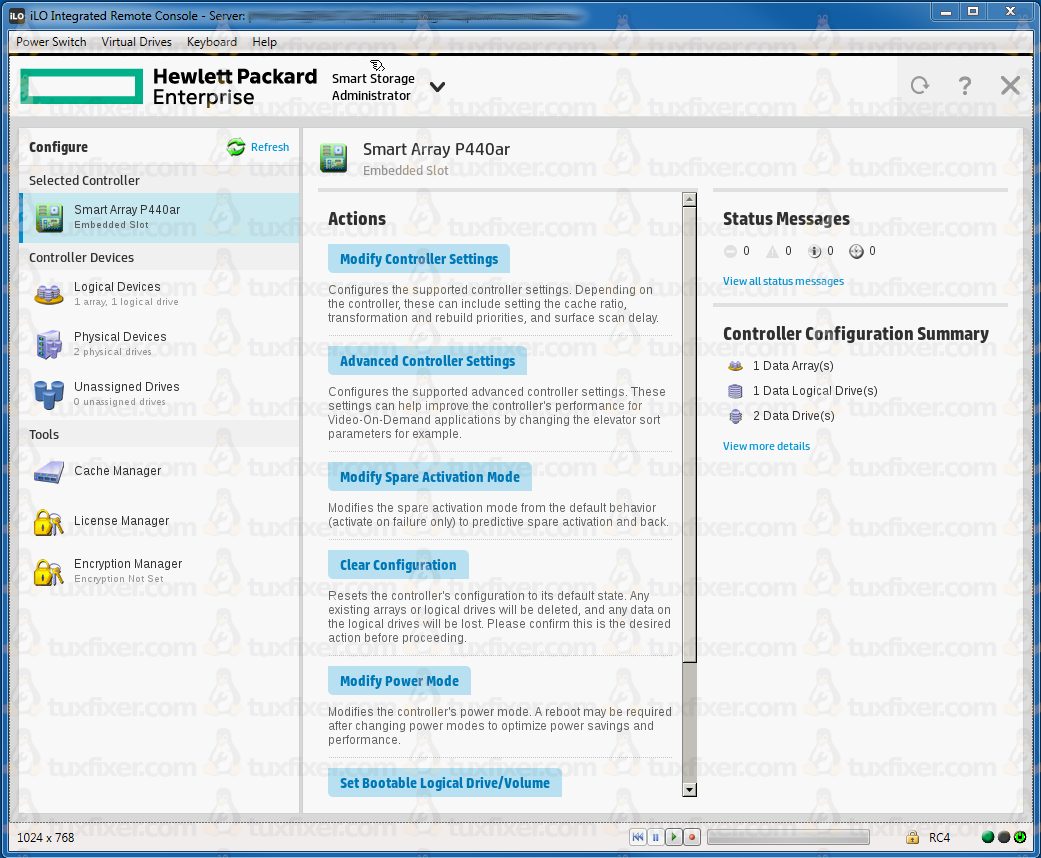Click View more details link

(x=766, y=446)
